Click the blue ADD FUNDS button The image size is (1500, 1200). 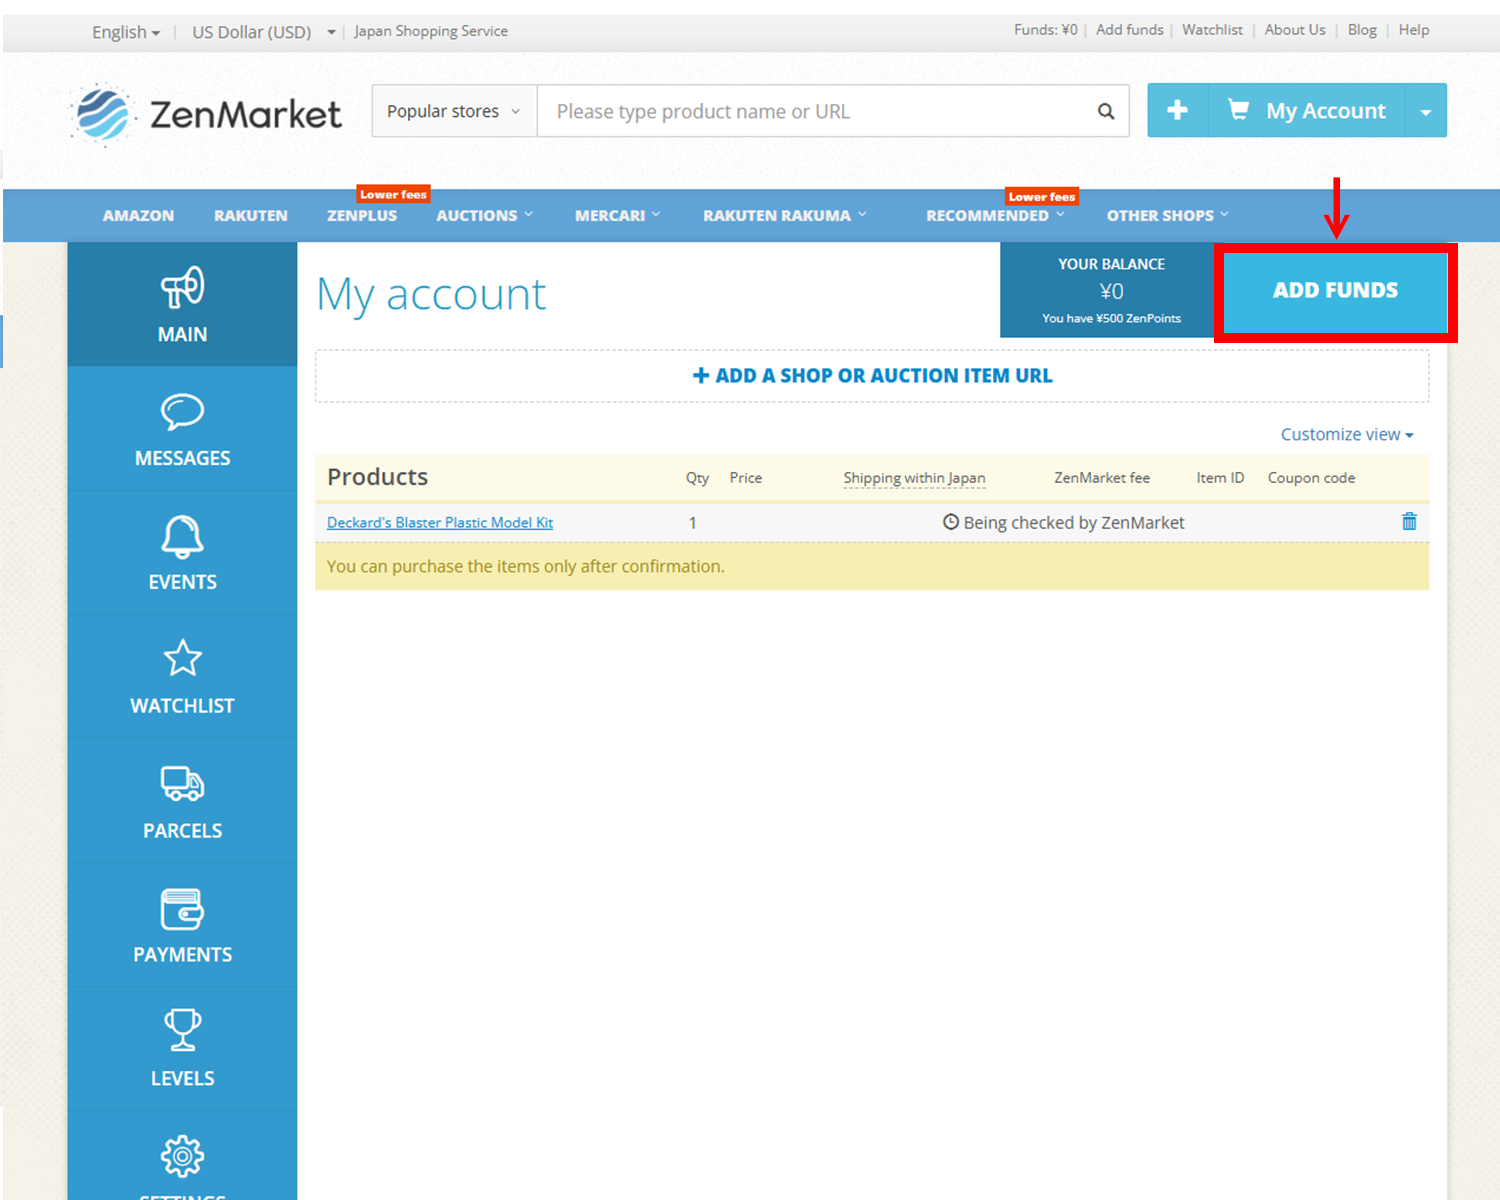1335,291
